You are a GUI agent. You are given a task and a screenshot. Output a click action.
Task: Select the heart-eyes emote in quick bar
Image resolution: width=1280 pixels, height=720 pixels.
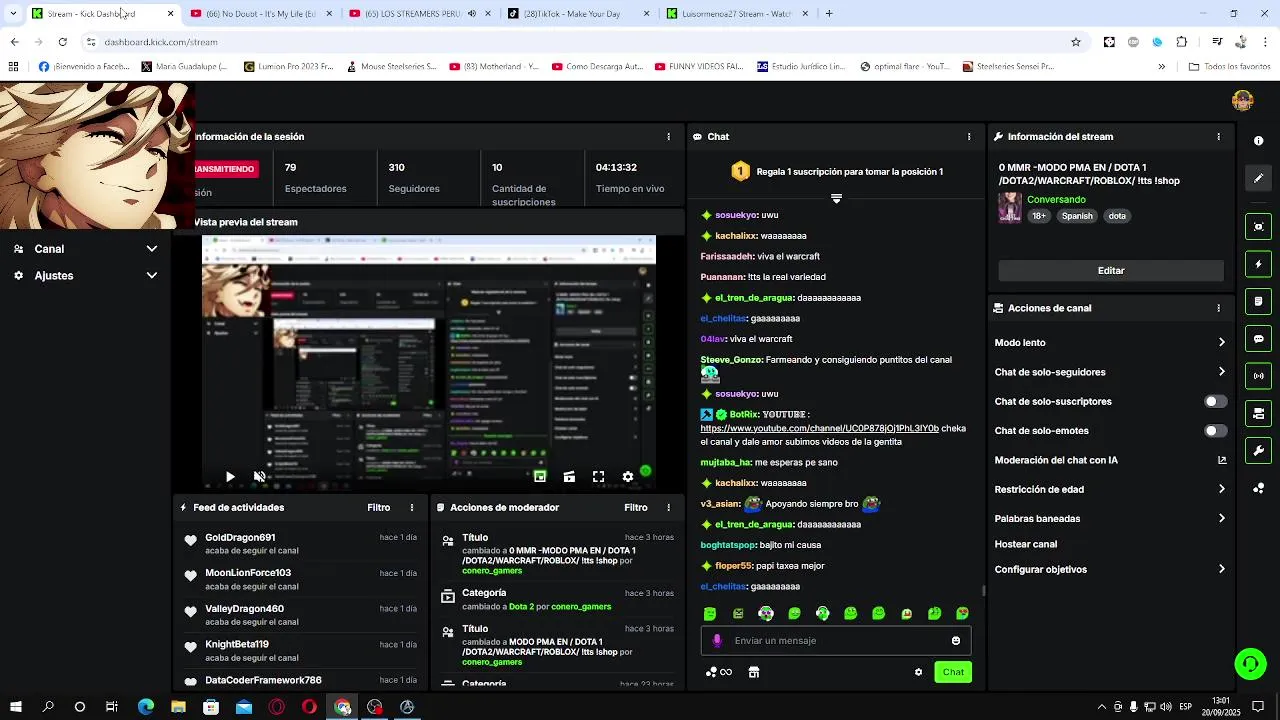(962, 613)
